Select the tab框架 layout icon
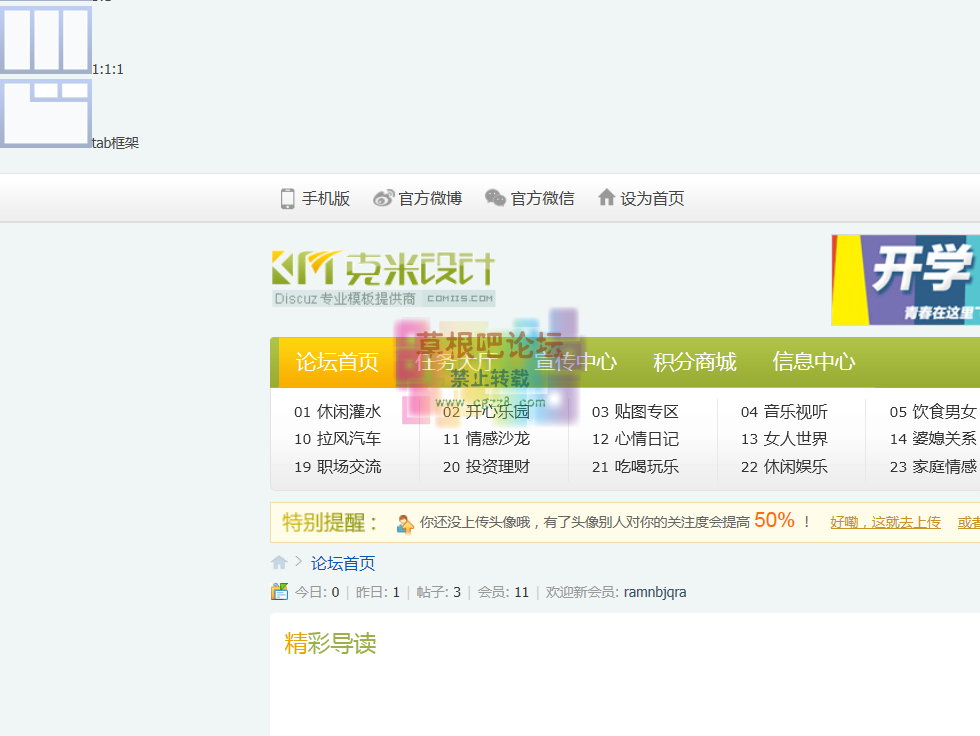 (46, 113)
